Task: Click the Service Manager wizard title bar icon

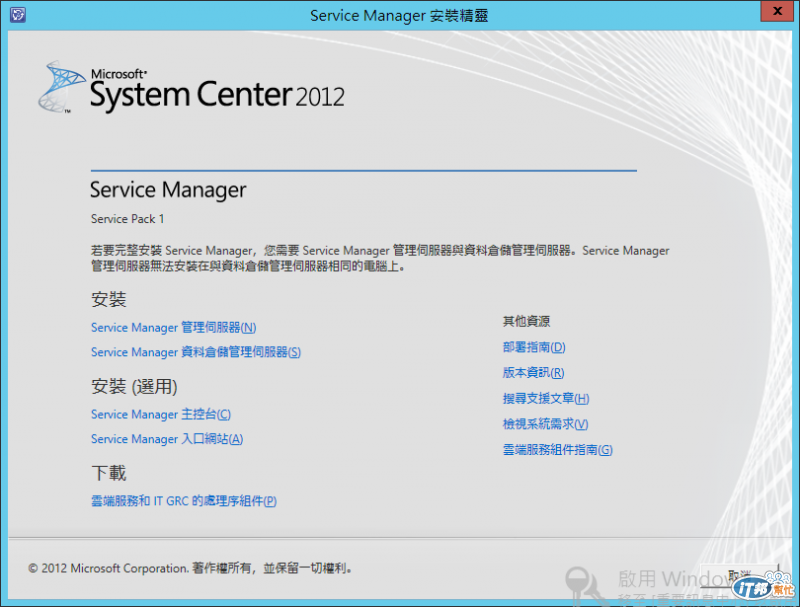Action: 18,14
